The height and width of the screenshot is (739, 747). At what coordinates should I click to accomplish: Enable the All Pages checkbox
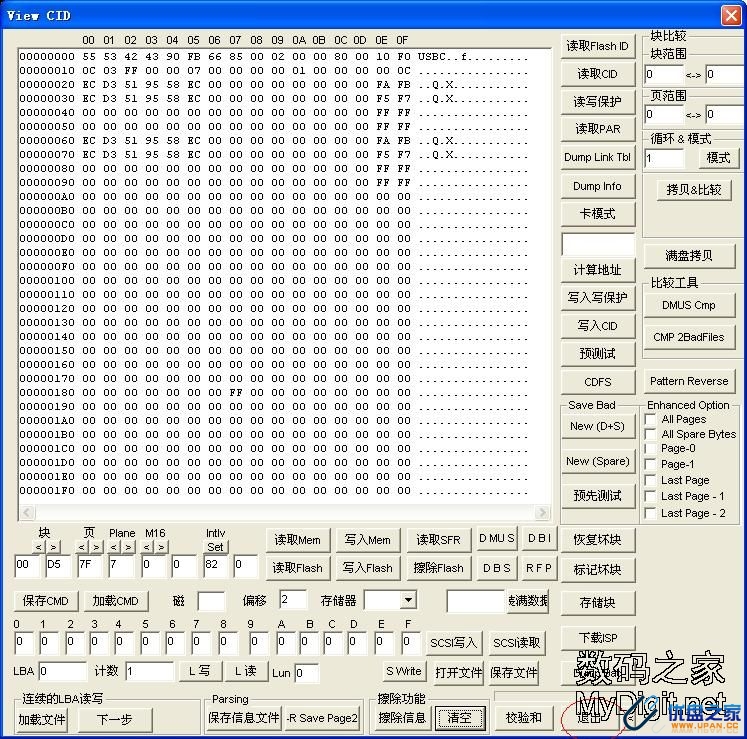pos(651,420)
